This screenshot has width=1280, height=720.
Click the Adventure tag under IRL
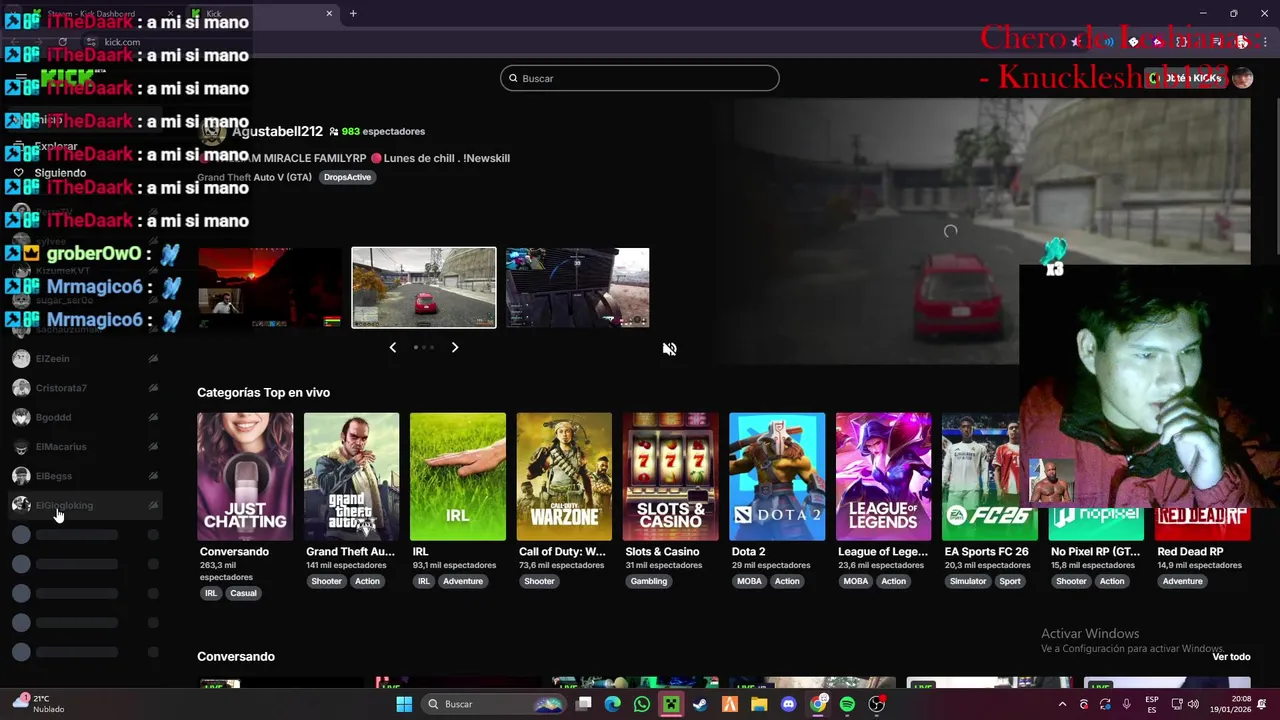point(463,581)
